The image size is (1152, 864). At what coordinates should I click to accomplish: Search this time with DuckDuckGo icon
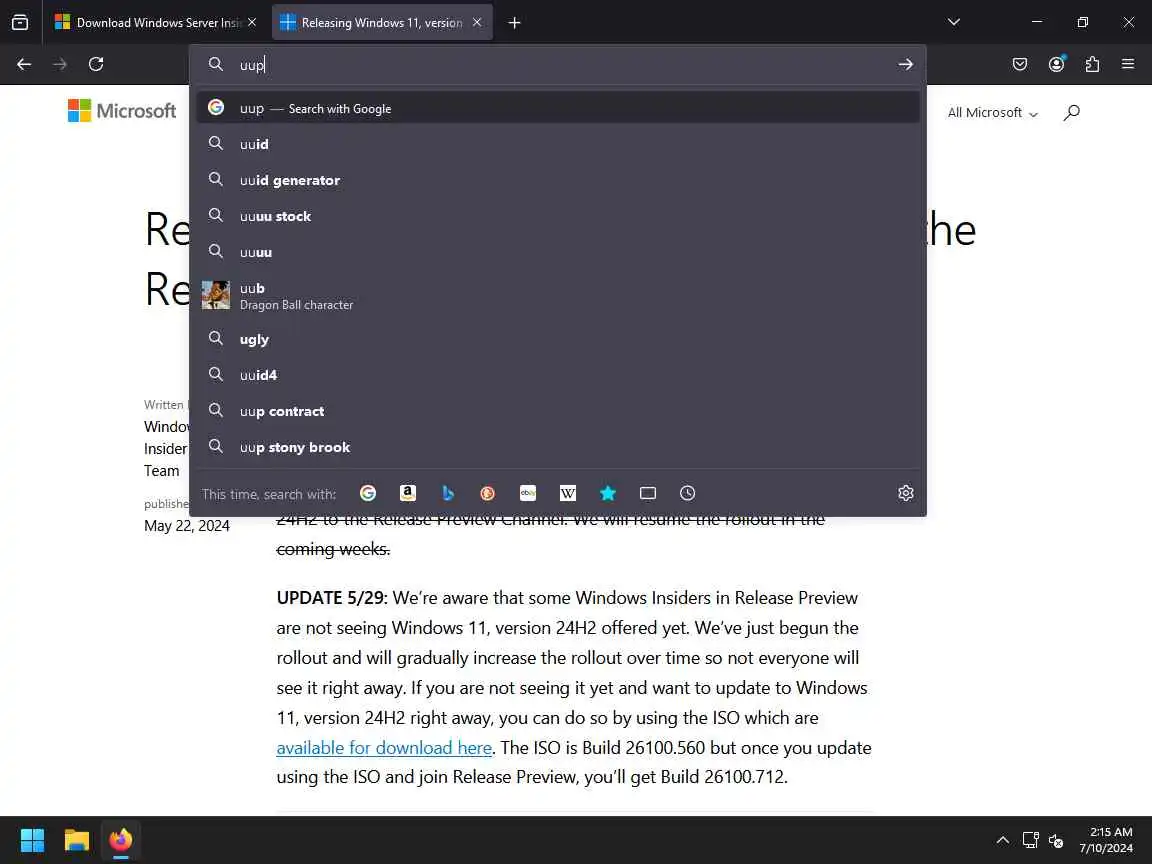(487, 493)
